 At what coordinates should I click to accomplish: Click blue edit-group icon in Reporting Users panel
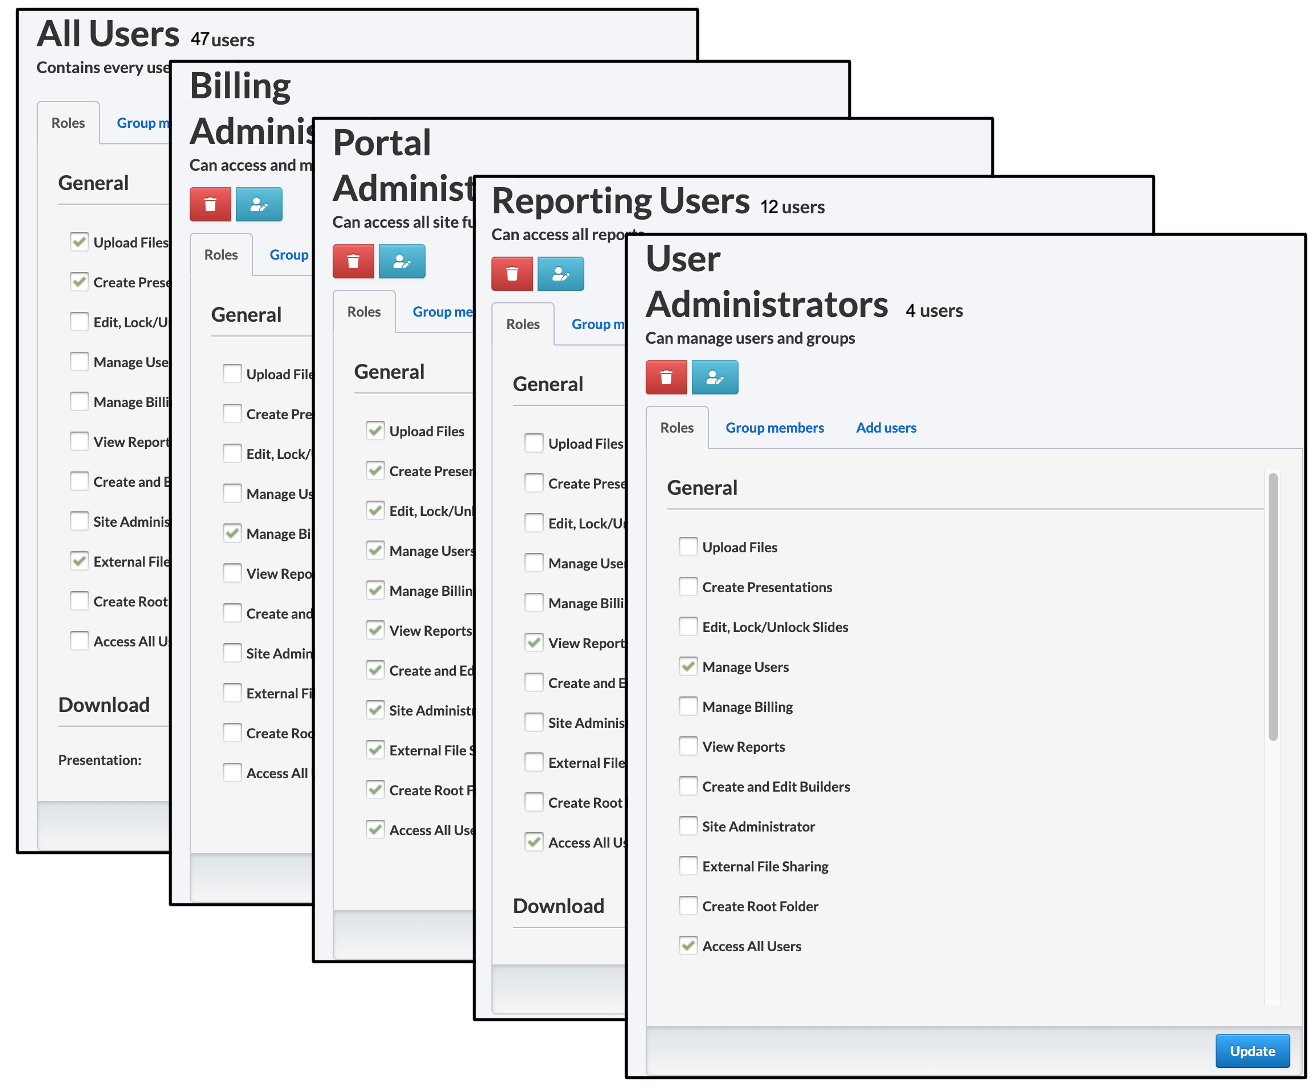click(561, 273)
